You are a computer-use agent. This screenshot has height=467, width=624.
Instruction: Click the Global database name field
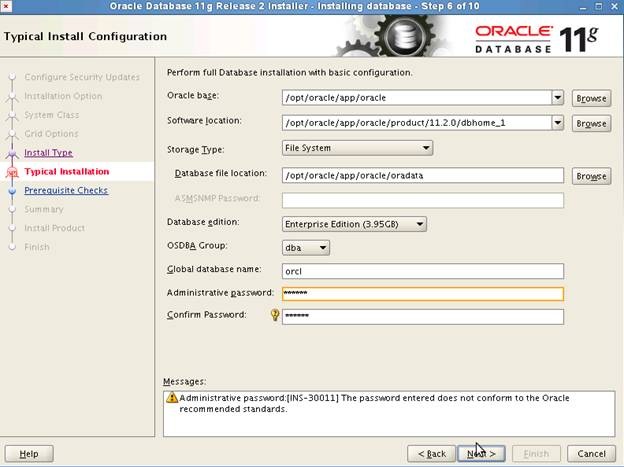(x=423, y=271)
